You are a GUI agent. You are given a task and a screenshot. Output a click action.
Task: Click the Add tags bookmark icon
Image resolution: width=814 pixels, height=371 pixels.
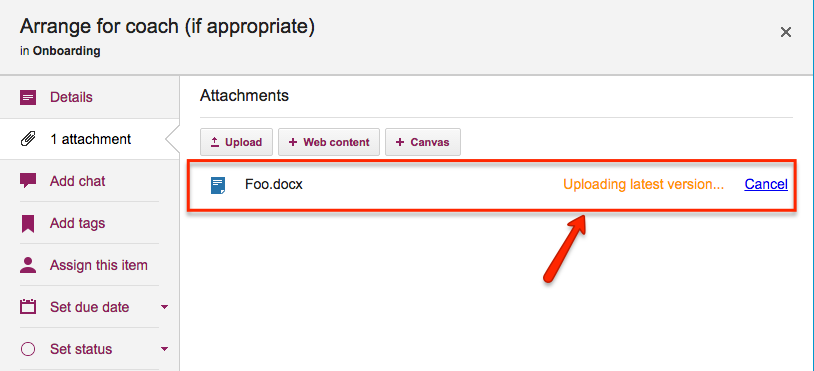point(28,223)
